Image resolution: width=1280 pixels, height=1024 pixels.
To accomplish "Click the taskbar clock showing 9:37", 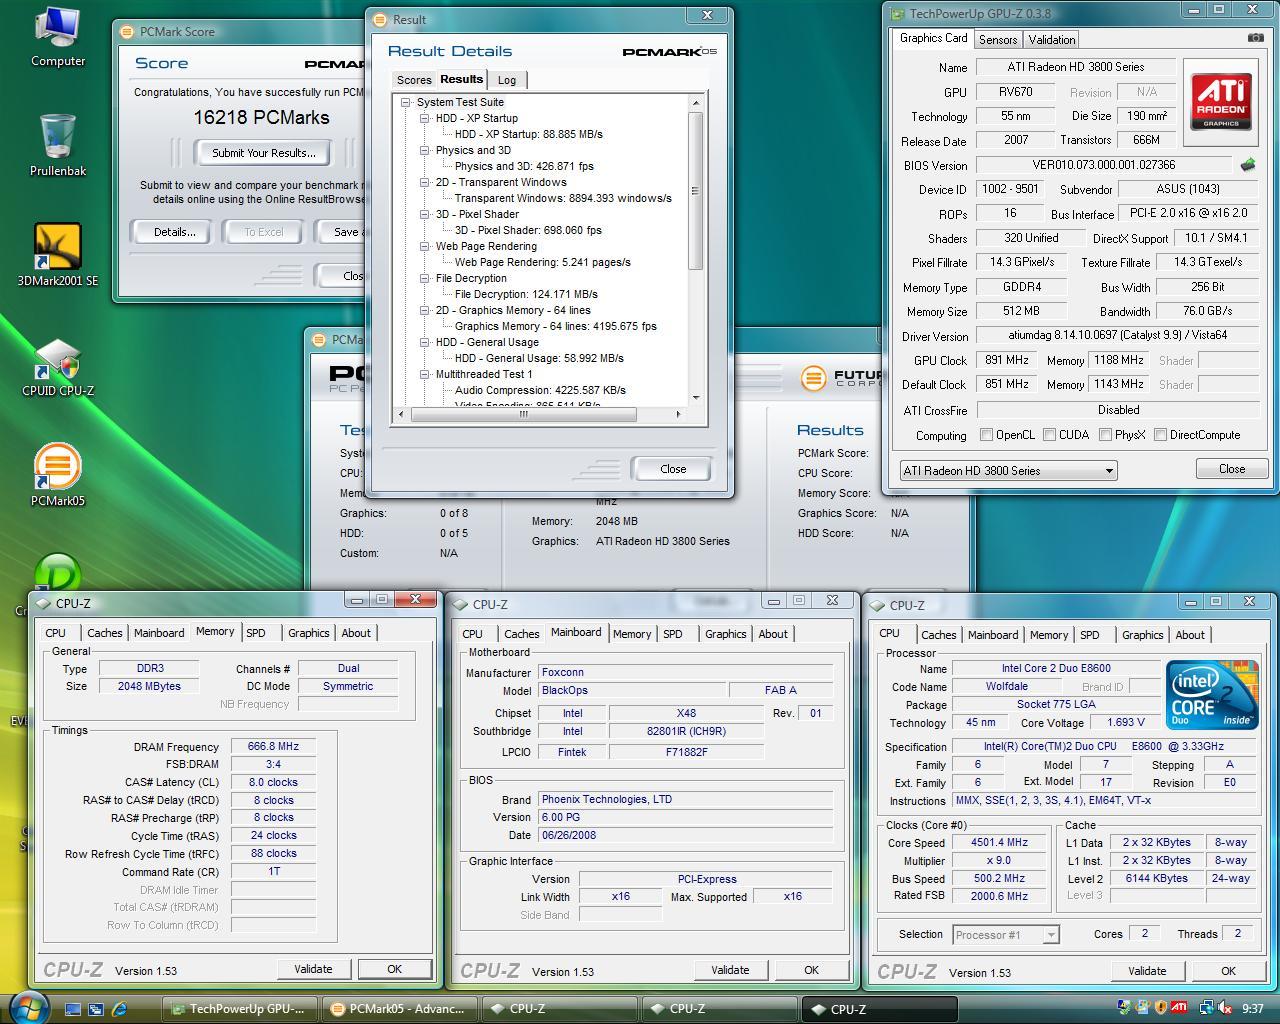I will 1252,1009.
